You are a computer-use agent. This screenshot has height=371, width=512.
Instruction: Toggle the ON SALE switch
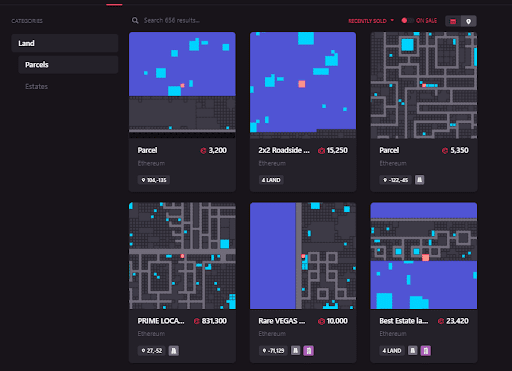tap(407, 21)
